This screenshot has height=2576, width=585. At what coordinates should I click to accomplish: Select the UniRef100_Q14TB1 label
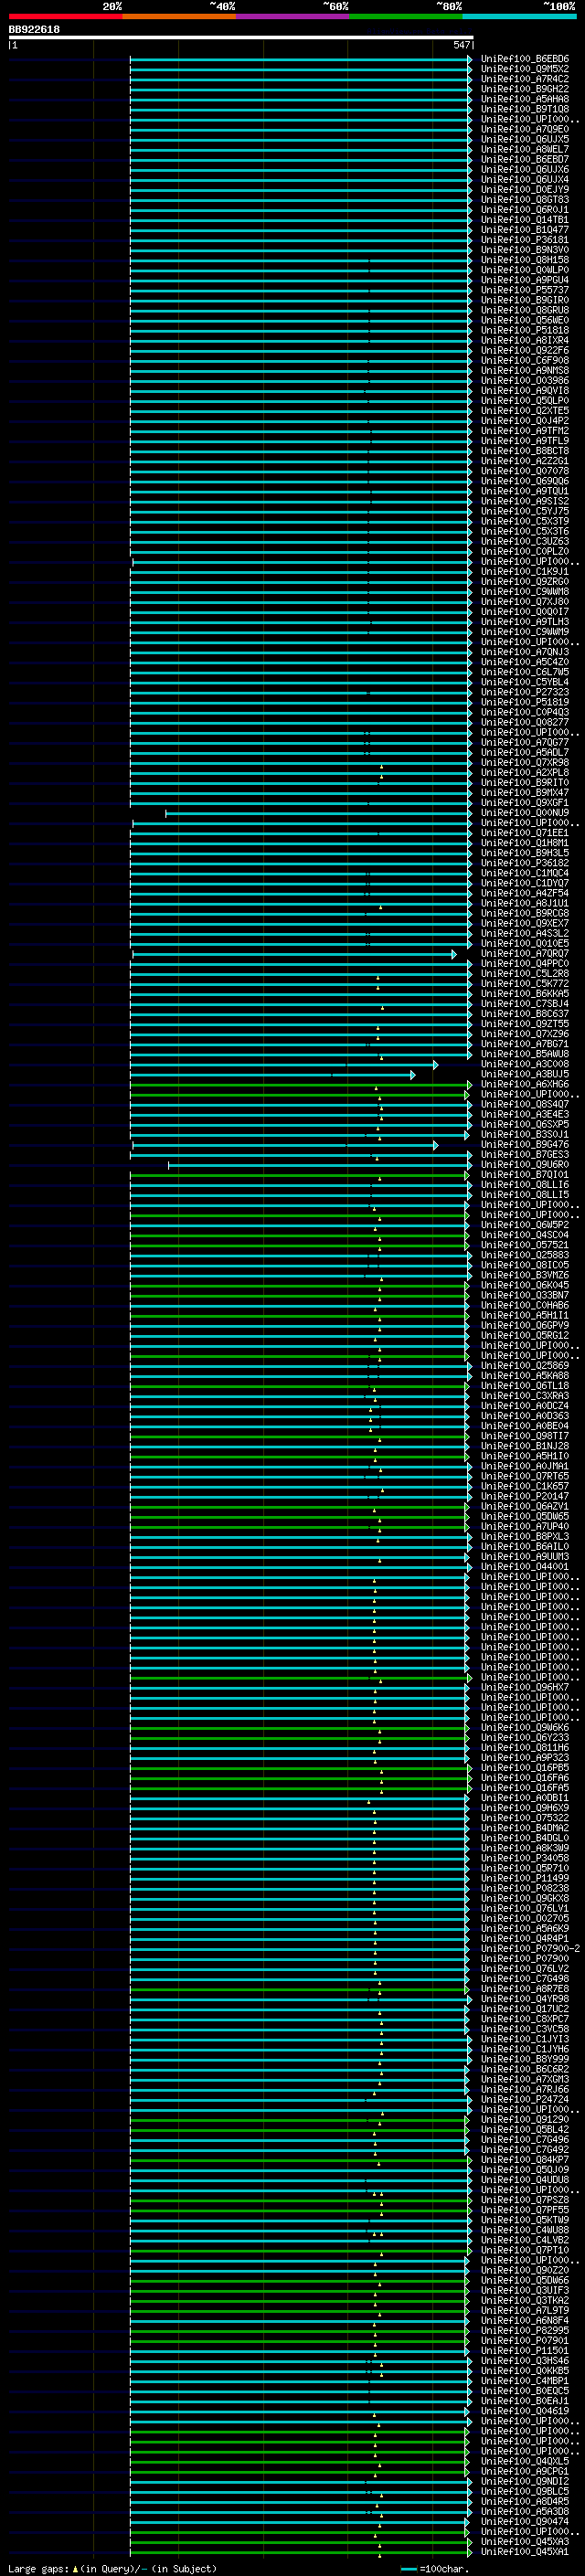click(524, 220)
